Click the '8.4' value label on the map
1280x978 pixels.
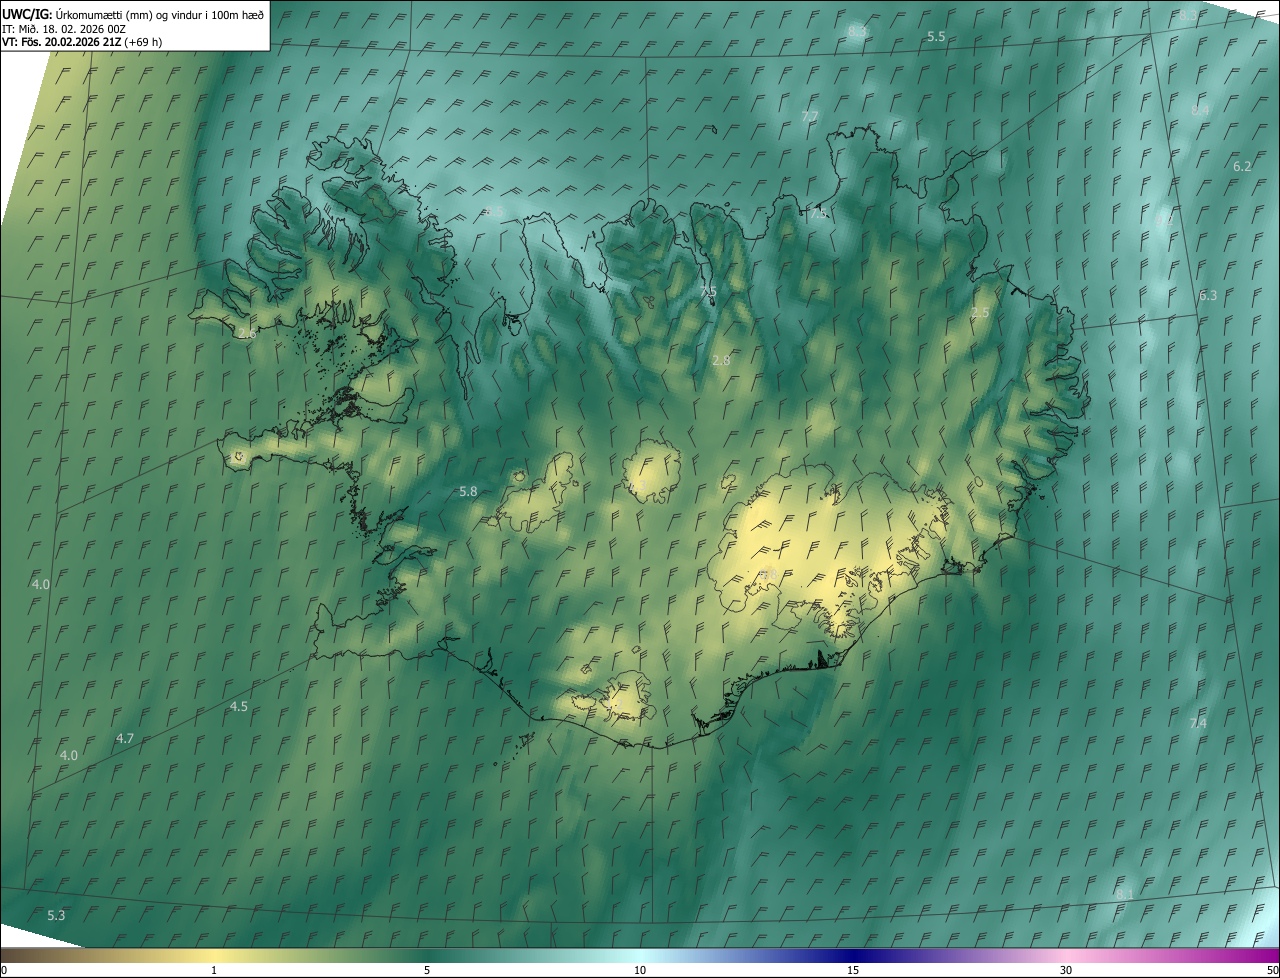pyautogui.click(x=1201, y=110)
